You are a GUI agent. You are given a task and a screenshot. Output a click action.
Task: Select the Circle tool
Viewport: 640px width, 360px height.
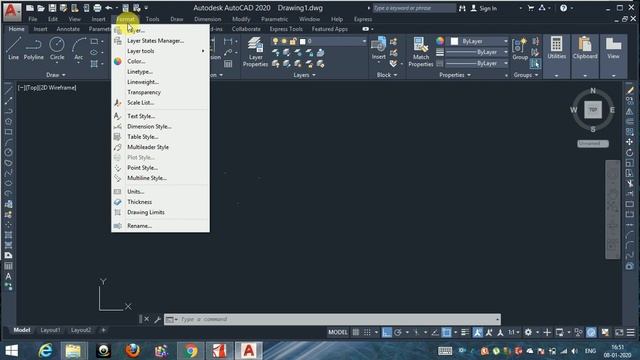click(57, 48)
